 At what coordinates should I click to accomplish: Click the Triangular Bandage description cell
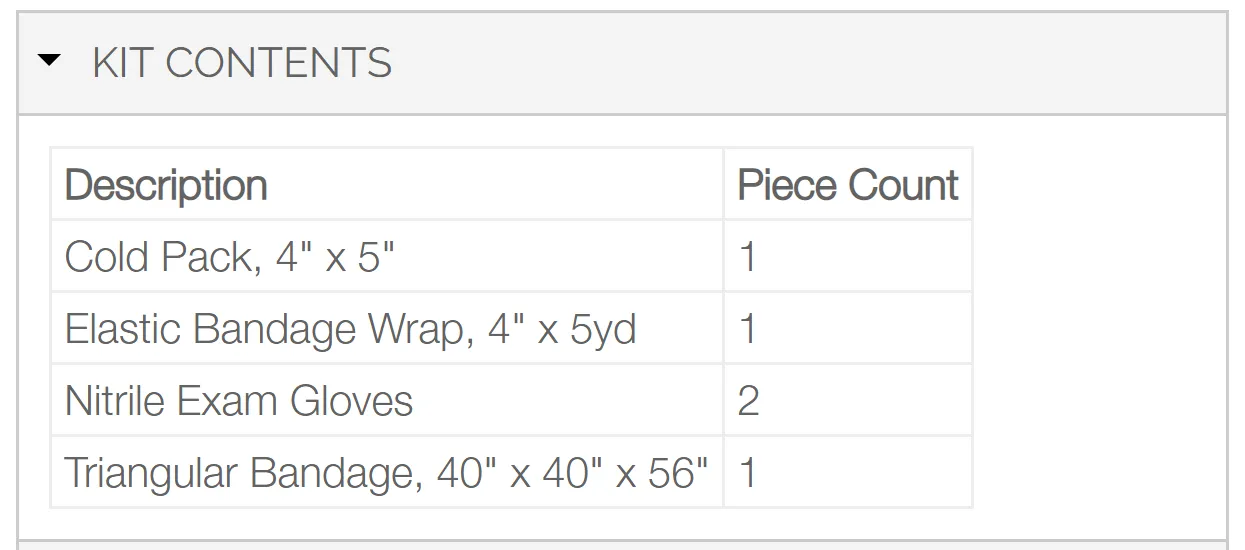[x=387, y=472]
